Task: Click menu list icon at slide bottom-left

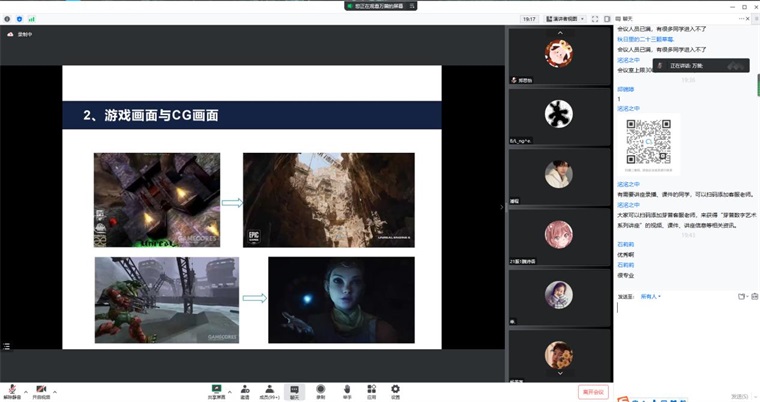Action: pyautogui.click(x=7, y=346)
